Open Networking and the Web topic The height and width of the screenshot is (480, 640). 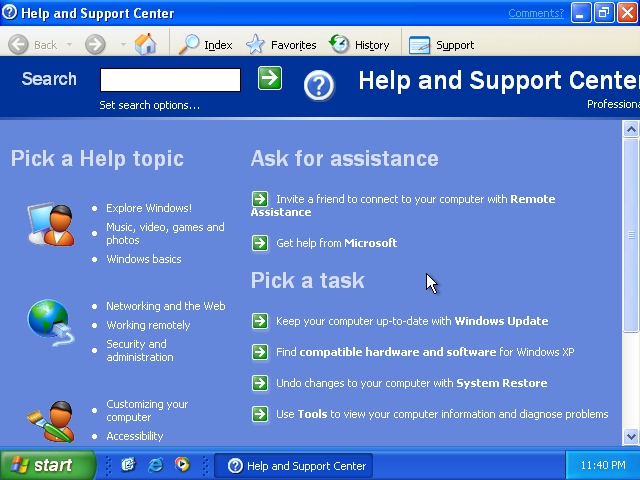pyautogui.click(x=166, y=306)
